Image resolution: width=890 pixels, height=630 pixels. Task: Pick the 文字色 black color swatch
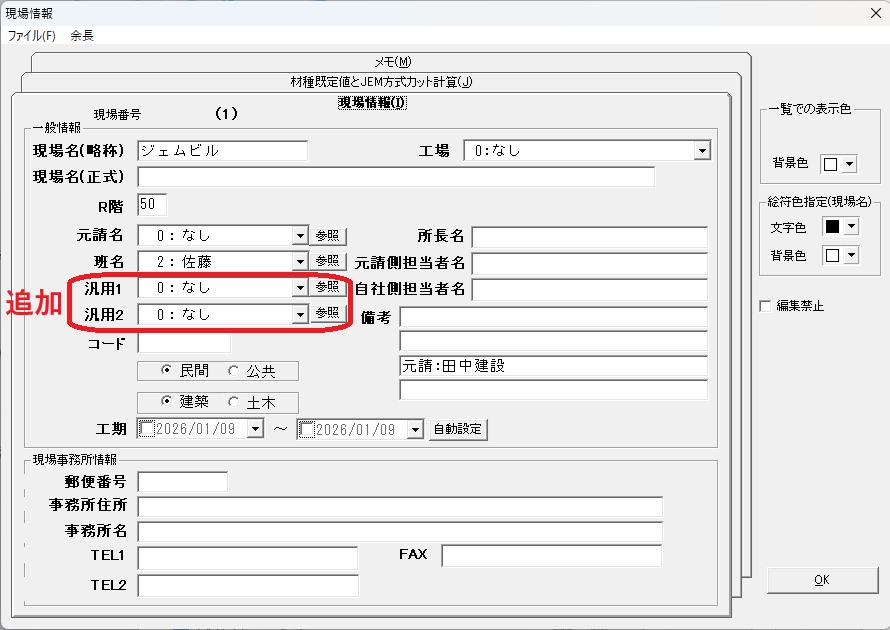click(831, 227)
